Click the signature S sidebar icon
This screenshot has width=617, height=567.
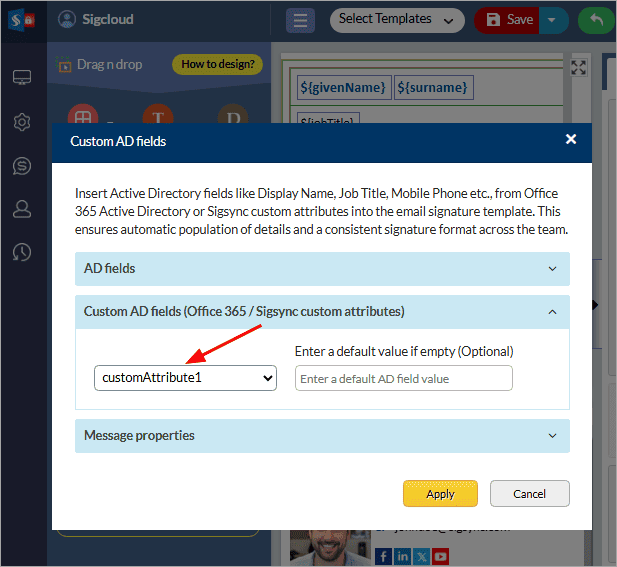[22, 165]
